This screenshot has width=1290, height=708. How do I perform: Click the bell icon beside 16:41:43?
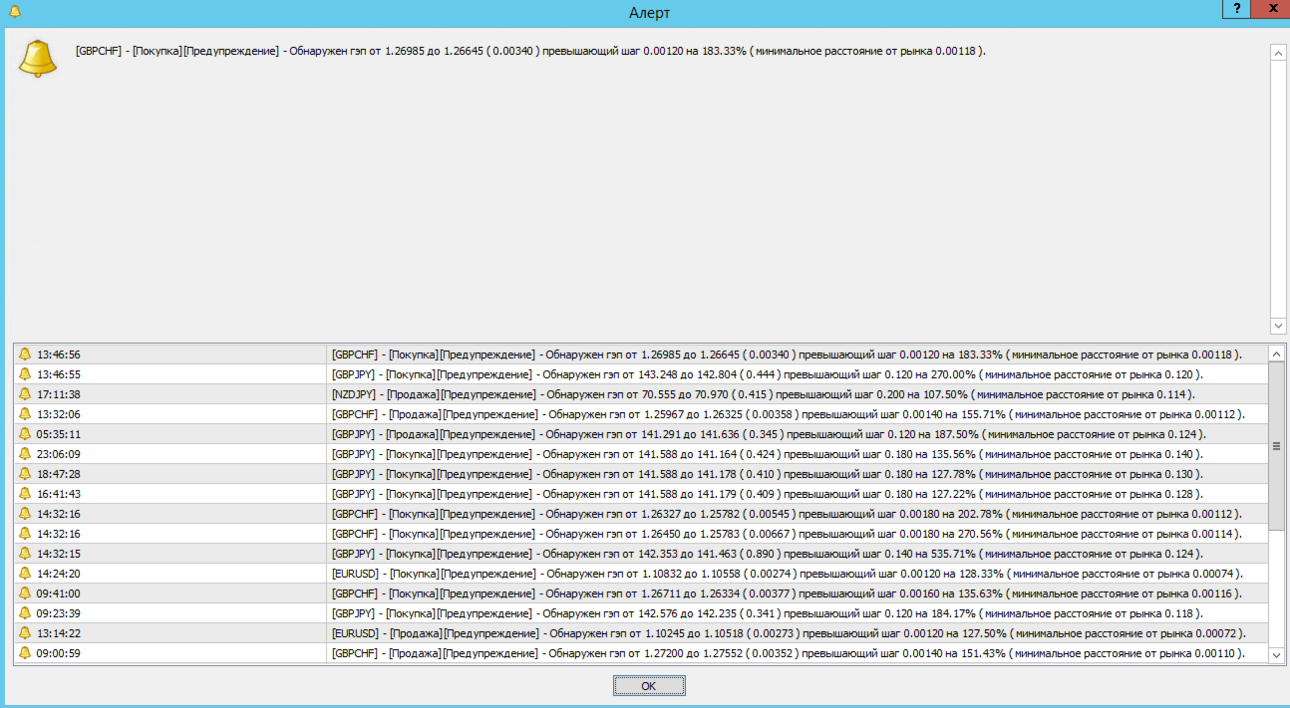25,494
